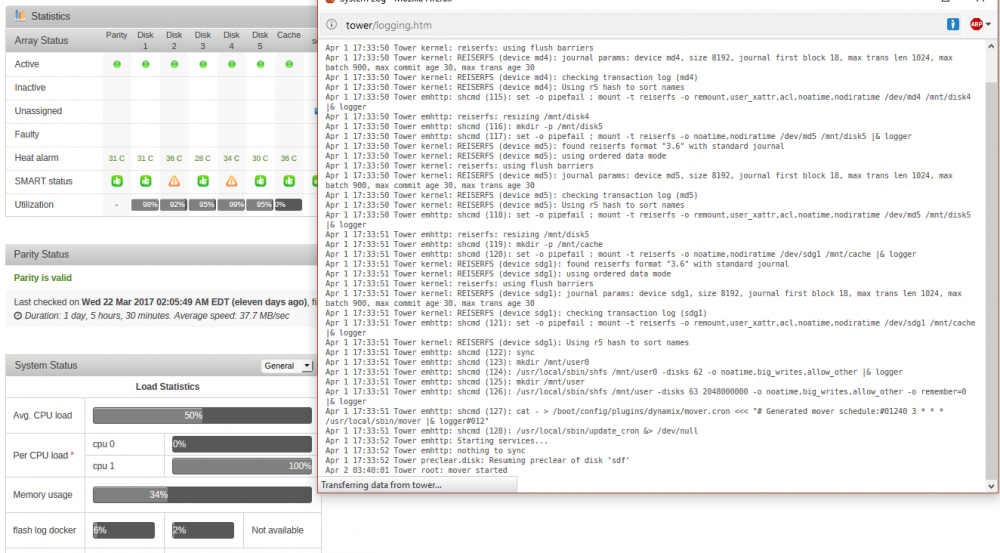Open the ABP icon dropdown arrow
The image size is (1000, 553).
[988, 24]
